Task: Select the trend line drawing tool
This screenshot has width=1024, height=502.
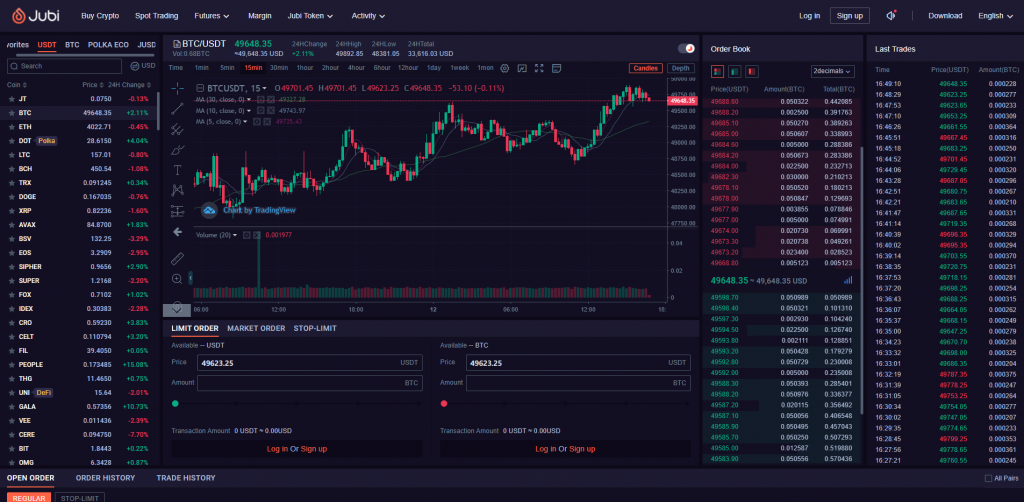Action: click(x=177, y=109)
